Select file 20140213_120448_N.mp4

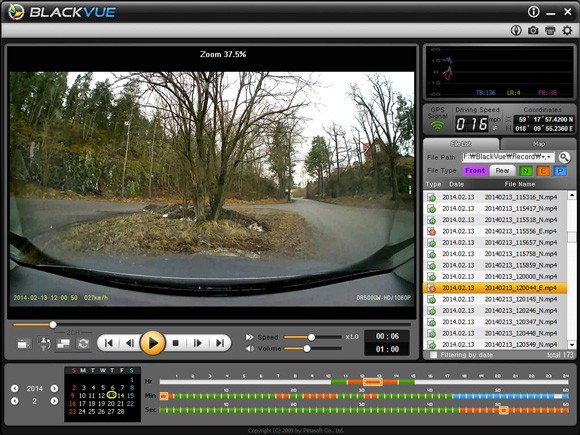tap(495, 333)
